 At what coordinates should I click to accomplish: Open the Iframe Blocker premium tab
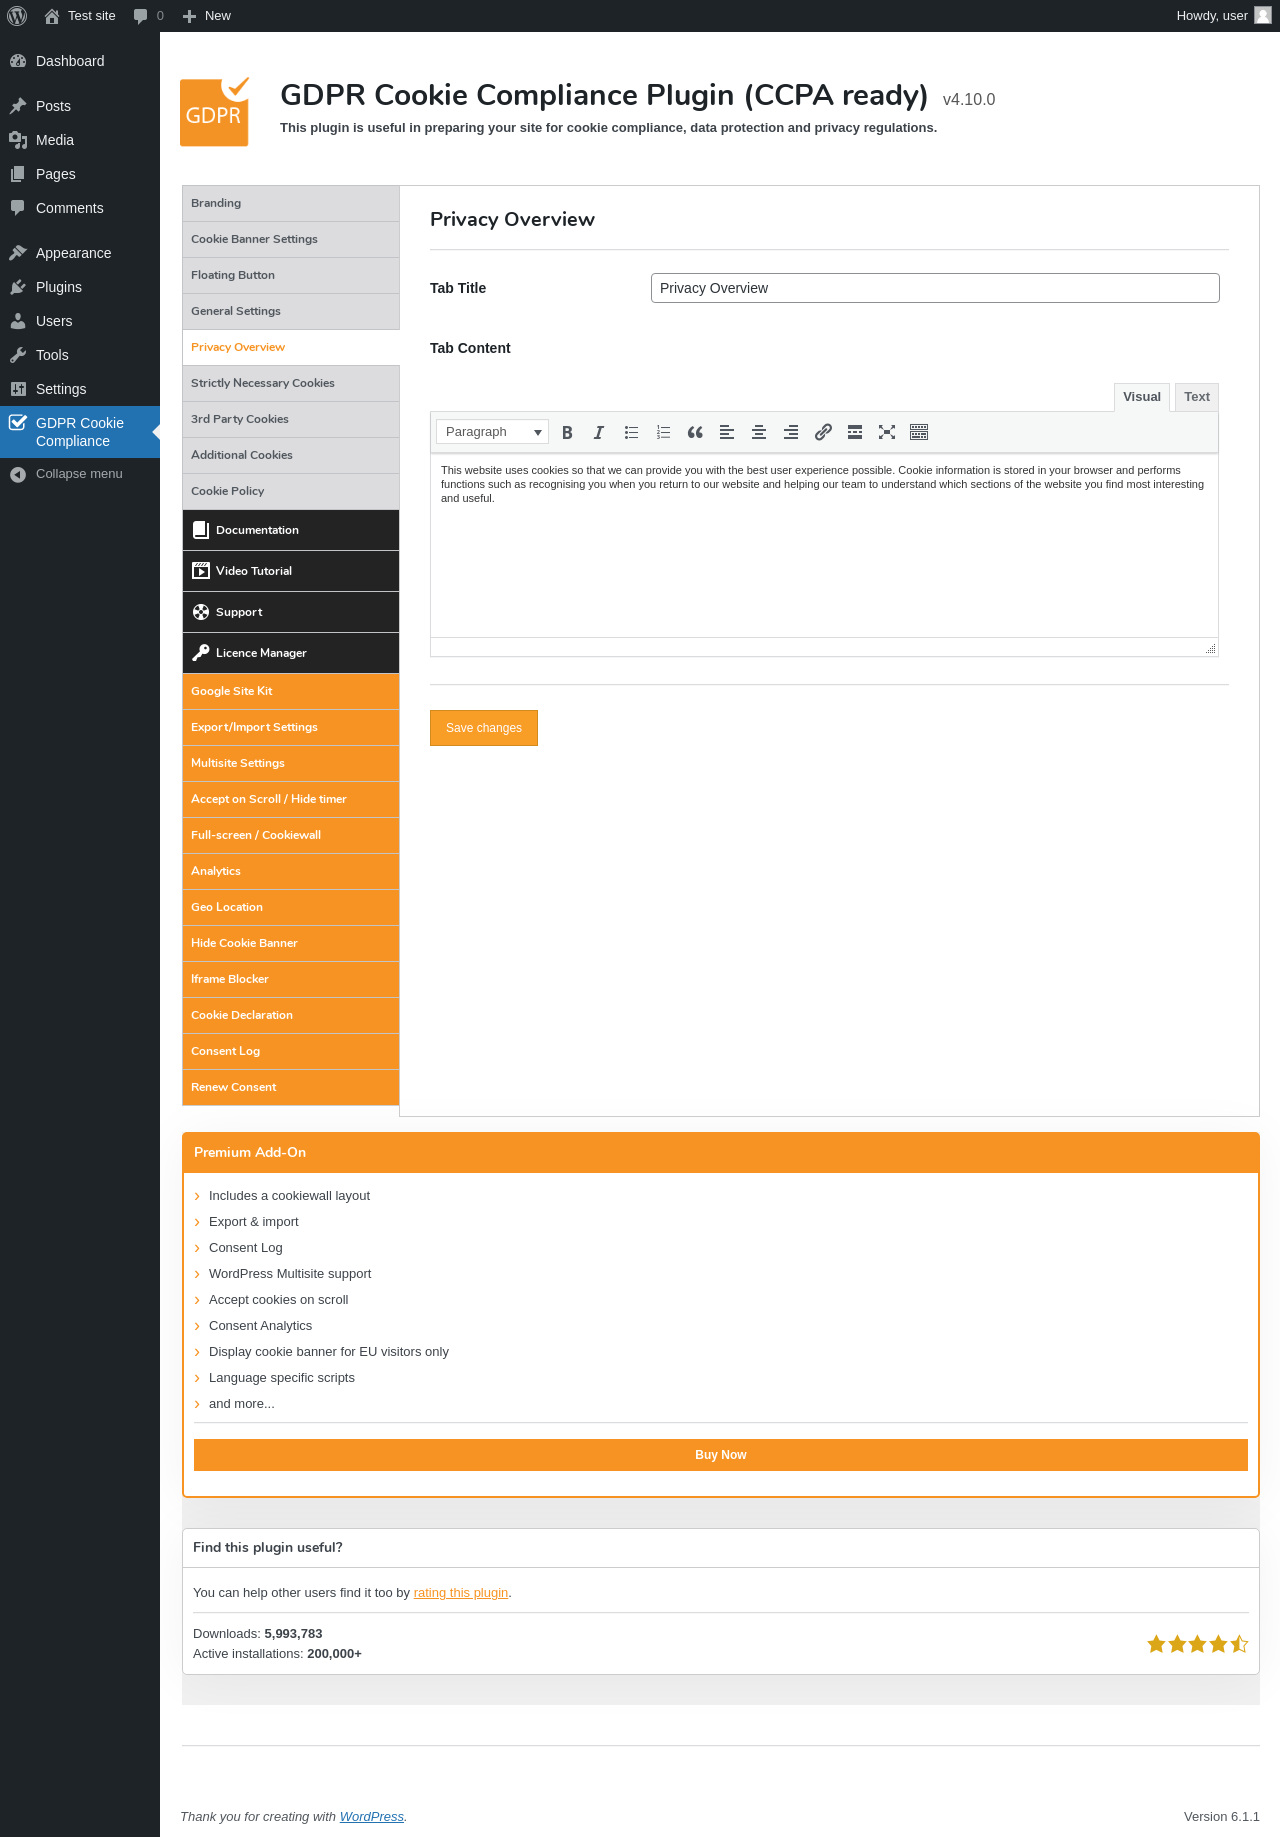[291, 979]
